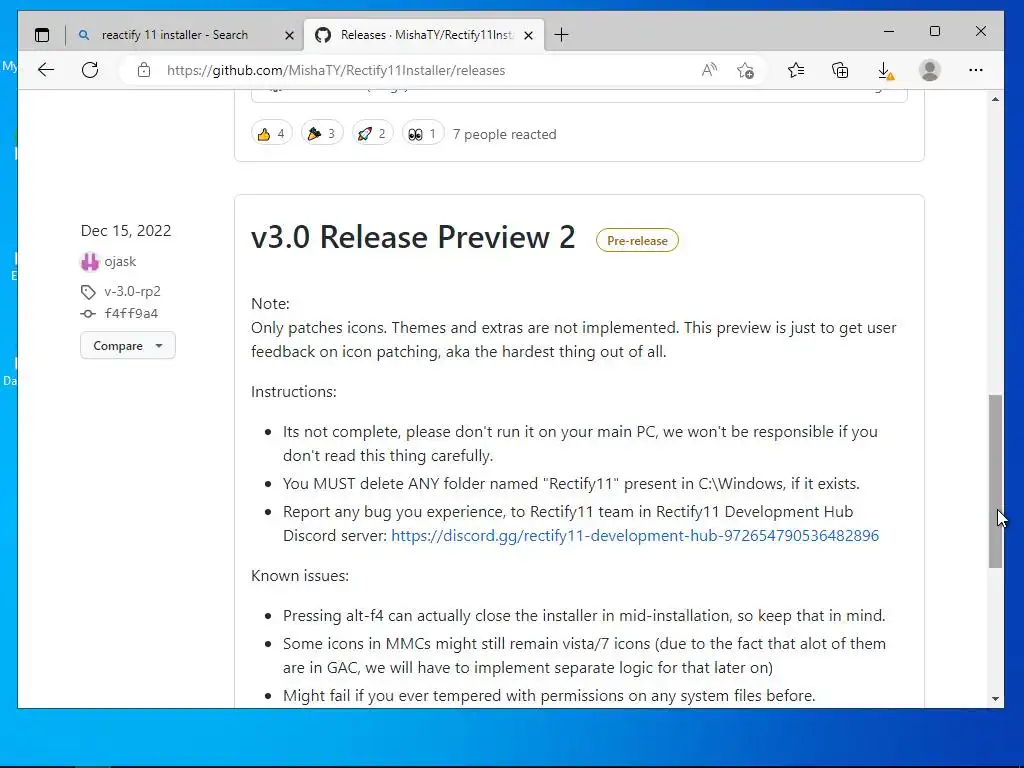The image size is (1024, 768).
Task: Open a new browser tab
Action: [x=562, y=35]
